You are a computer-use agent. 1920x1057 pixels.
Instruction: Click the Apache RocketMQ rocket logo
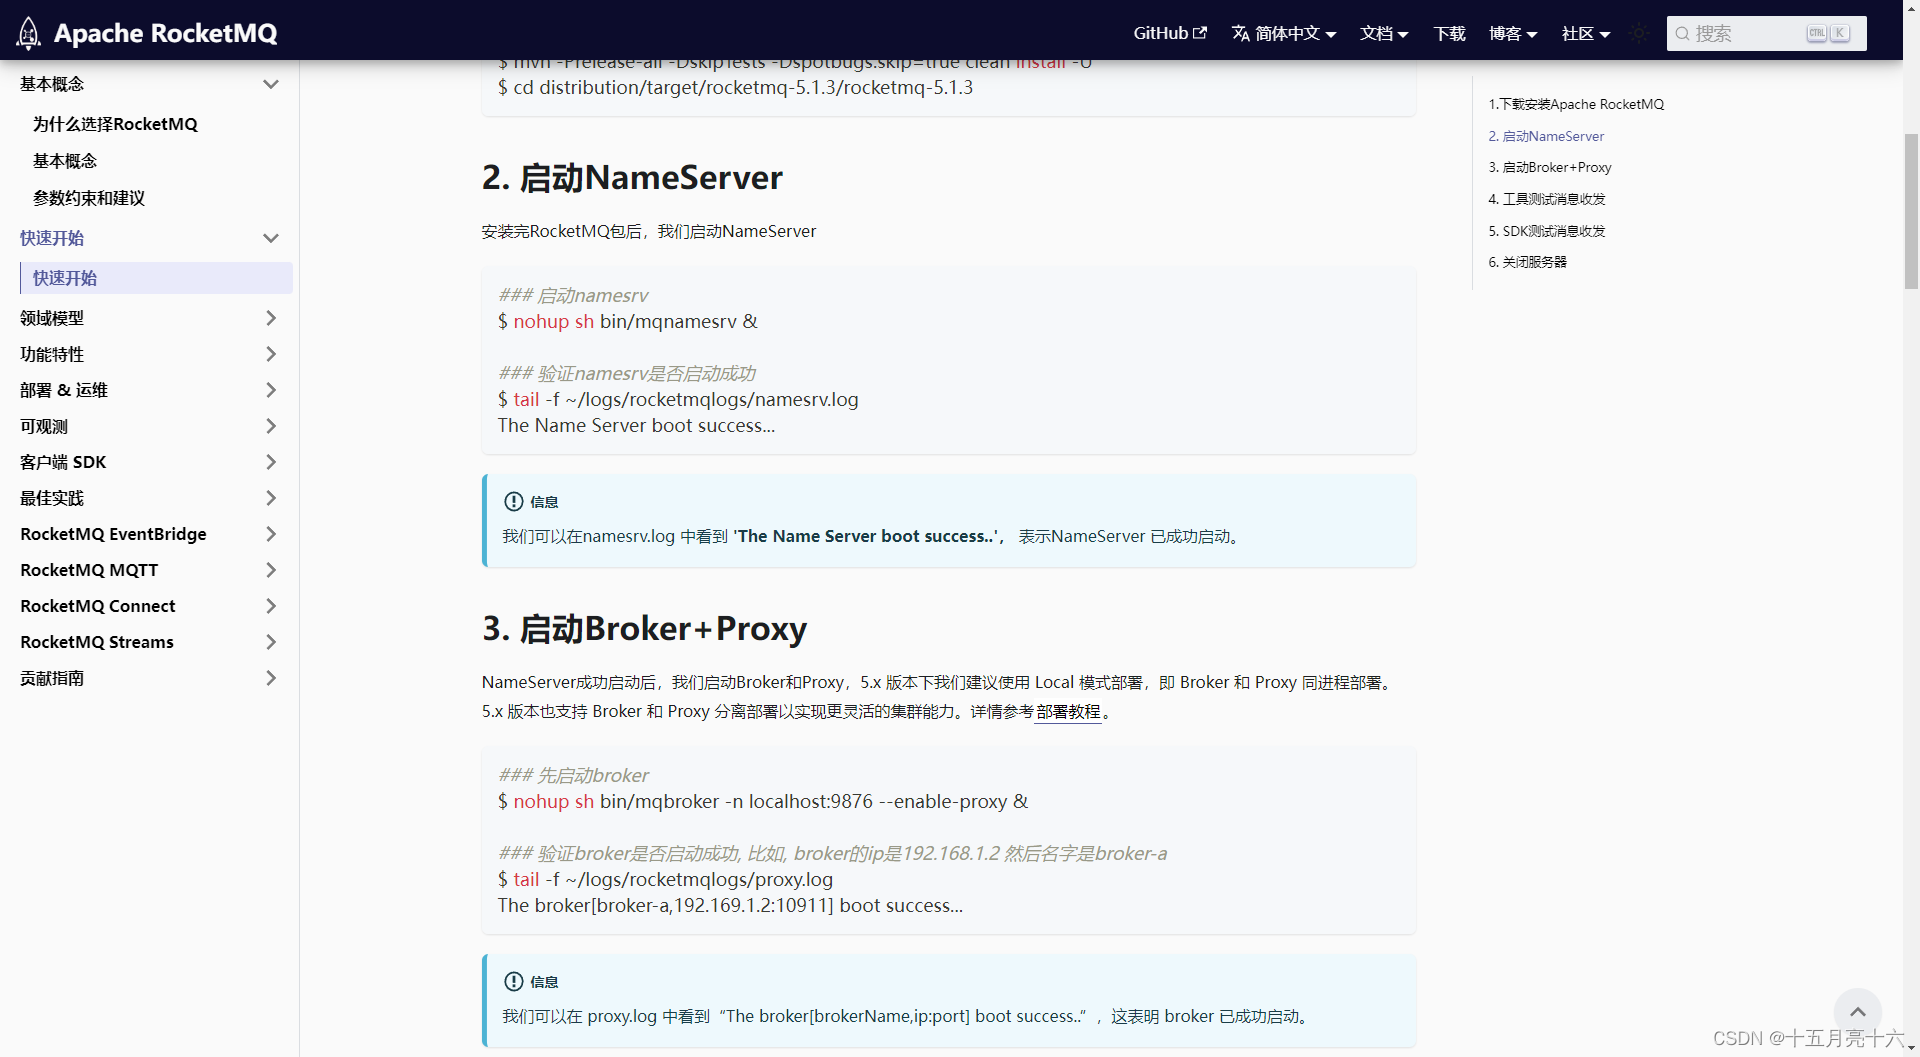pyautogui.click(x=28, y=31)
